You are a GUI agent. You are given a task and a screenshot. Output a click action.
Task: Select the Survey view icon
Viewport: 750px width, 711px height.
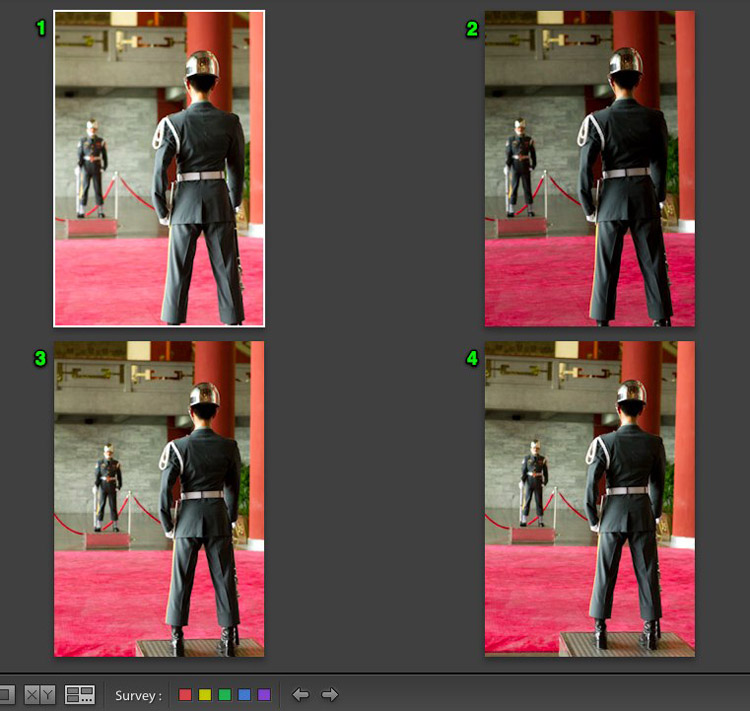(80, 694)
